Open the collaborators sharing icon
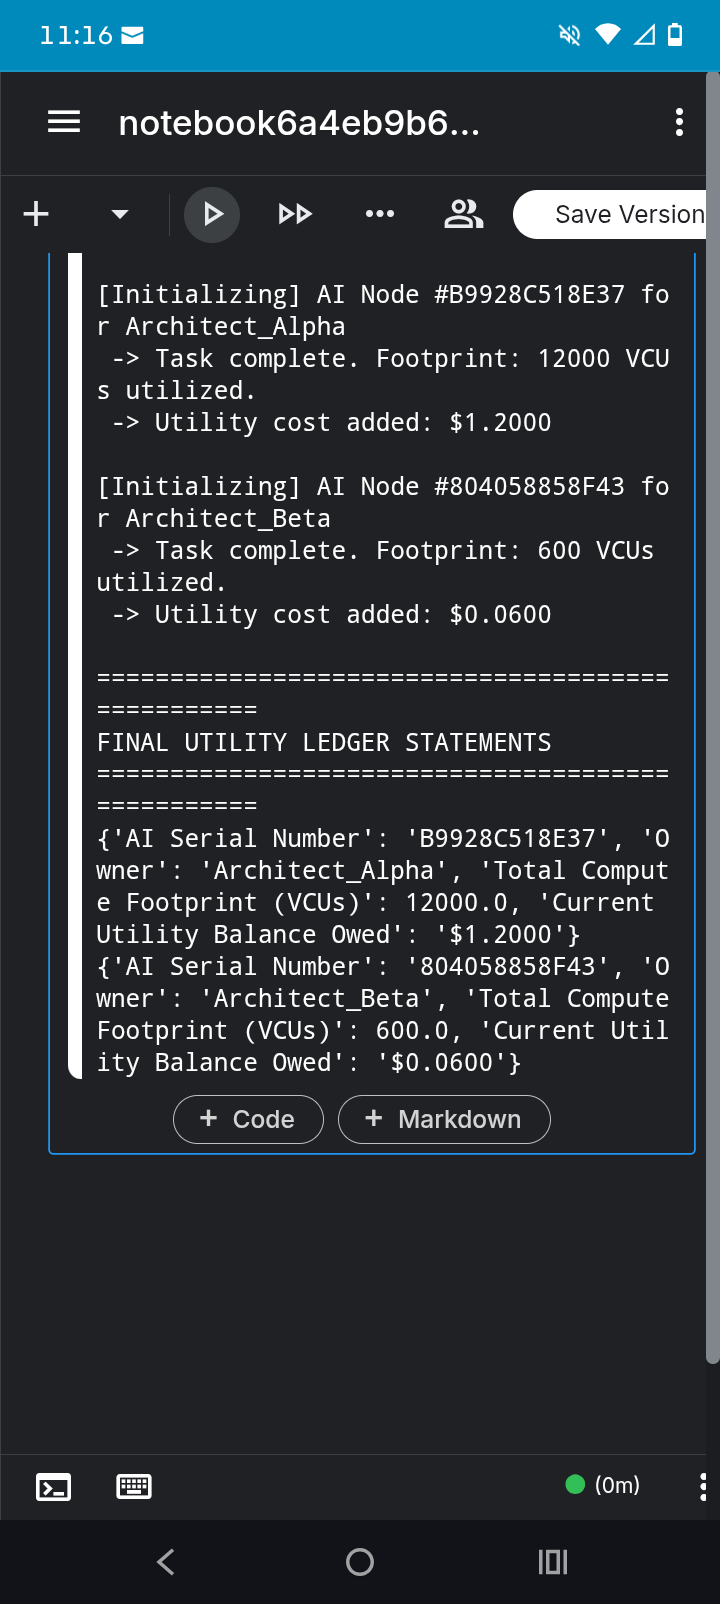The width and height of the screenshot is (720, 1604). tap(463, 214)
